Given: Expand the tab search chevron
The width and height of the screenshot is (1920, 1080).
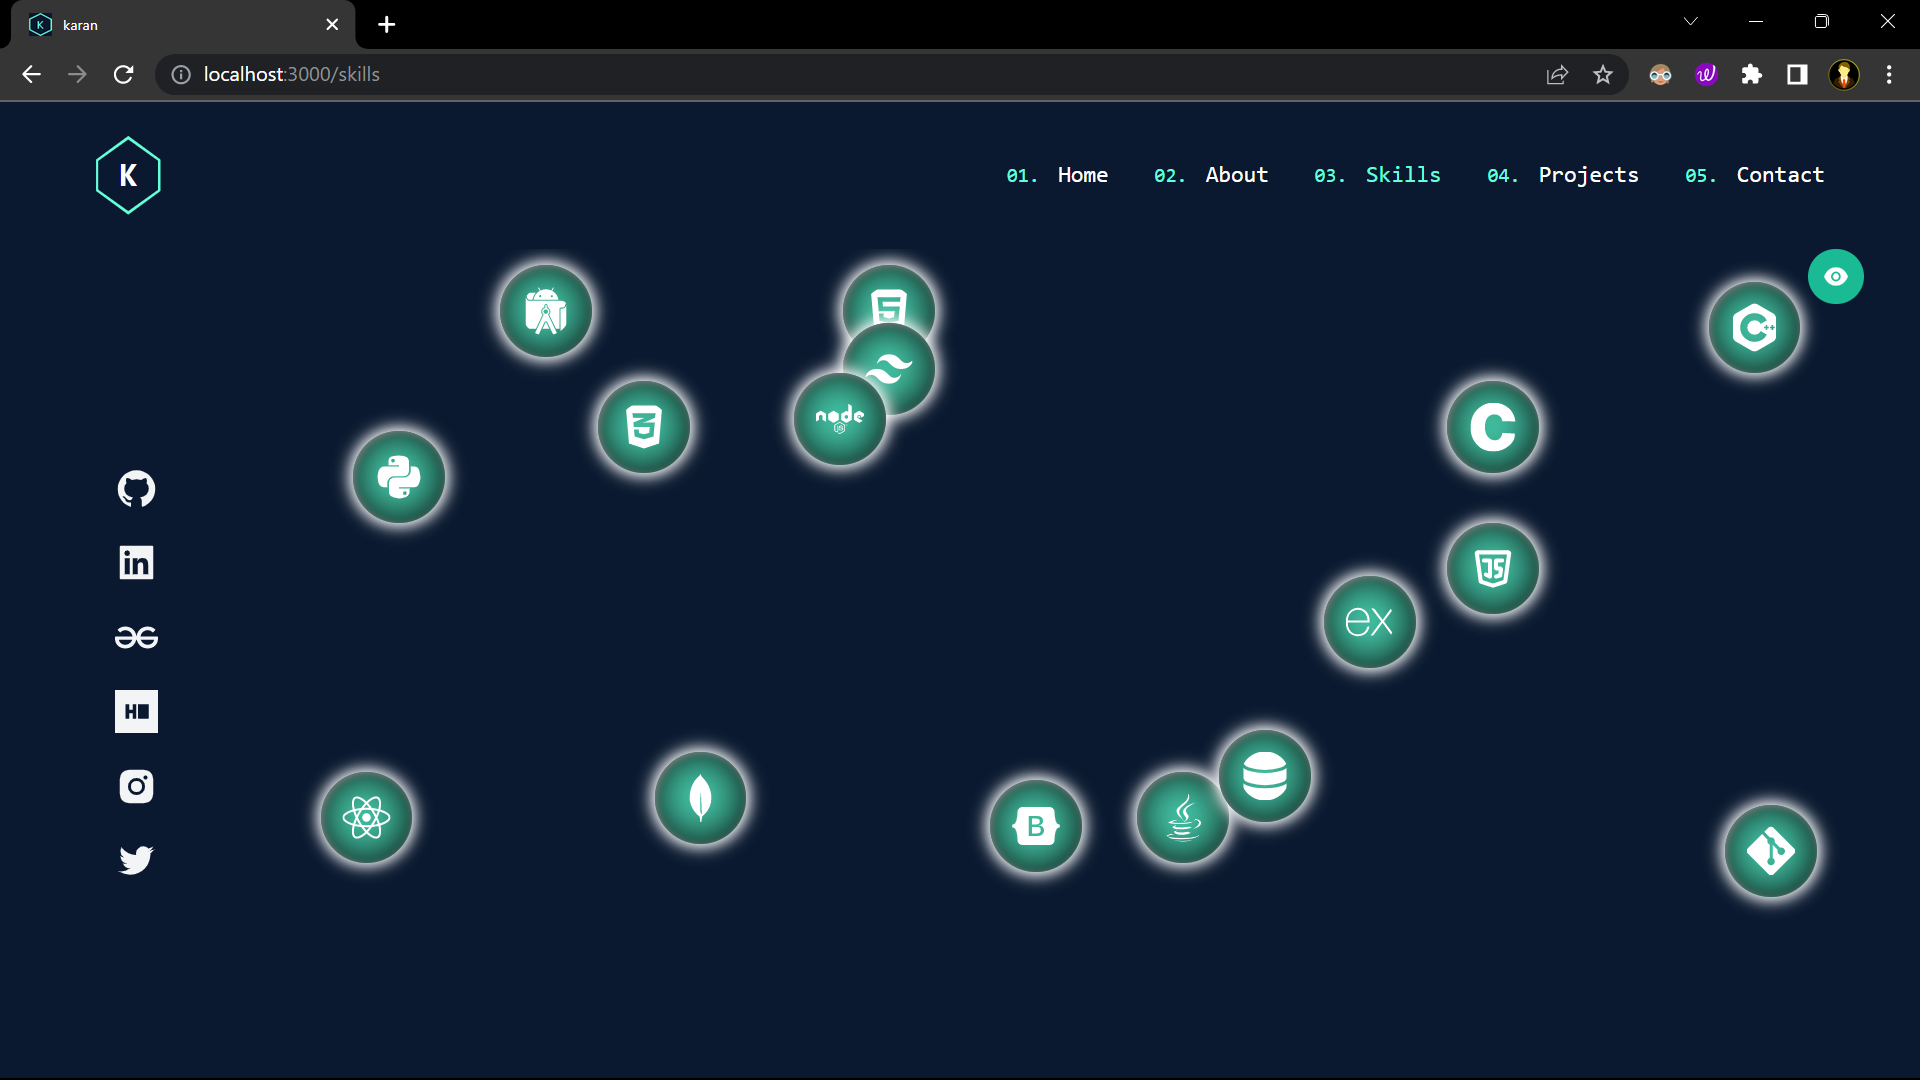Looking at the screenshot, I should pyautogui.click(x=1690, y=22).
